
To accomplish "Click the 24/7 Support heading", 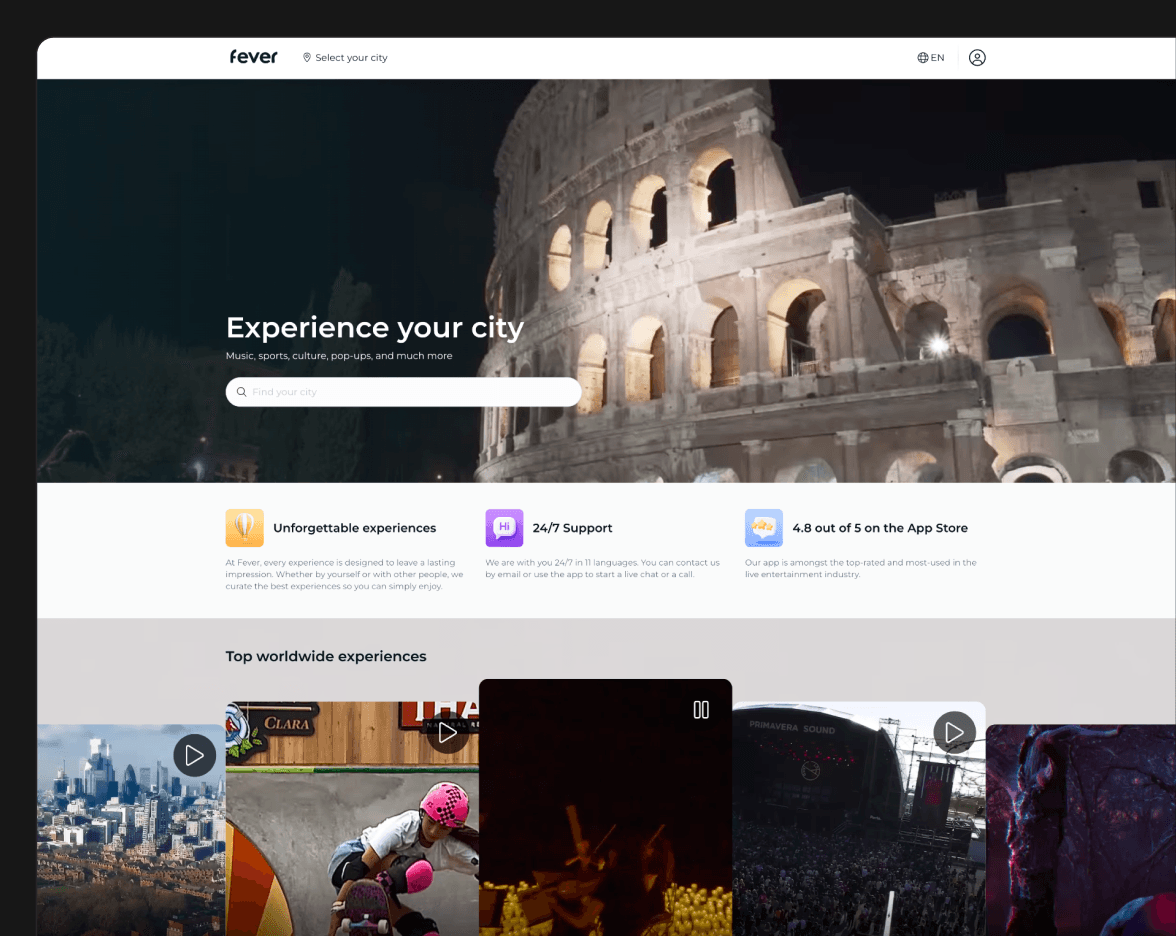I will (572, 528).
